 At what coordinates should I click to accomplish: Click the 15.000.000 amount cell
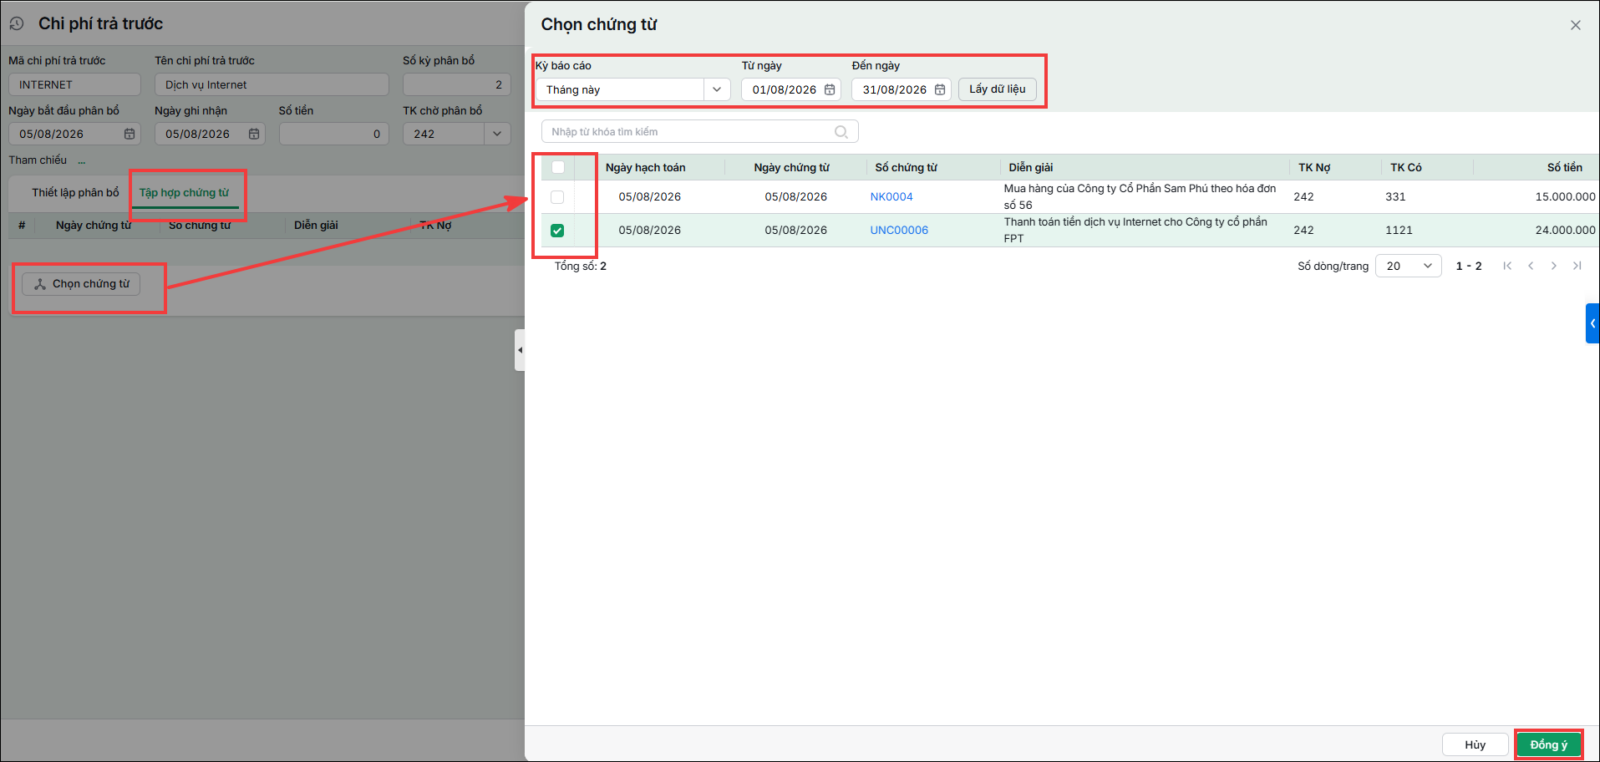[1565, 197]
